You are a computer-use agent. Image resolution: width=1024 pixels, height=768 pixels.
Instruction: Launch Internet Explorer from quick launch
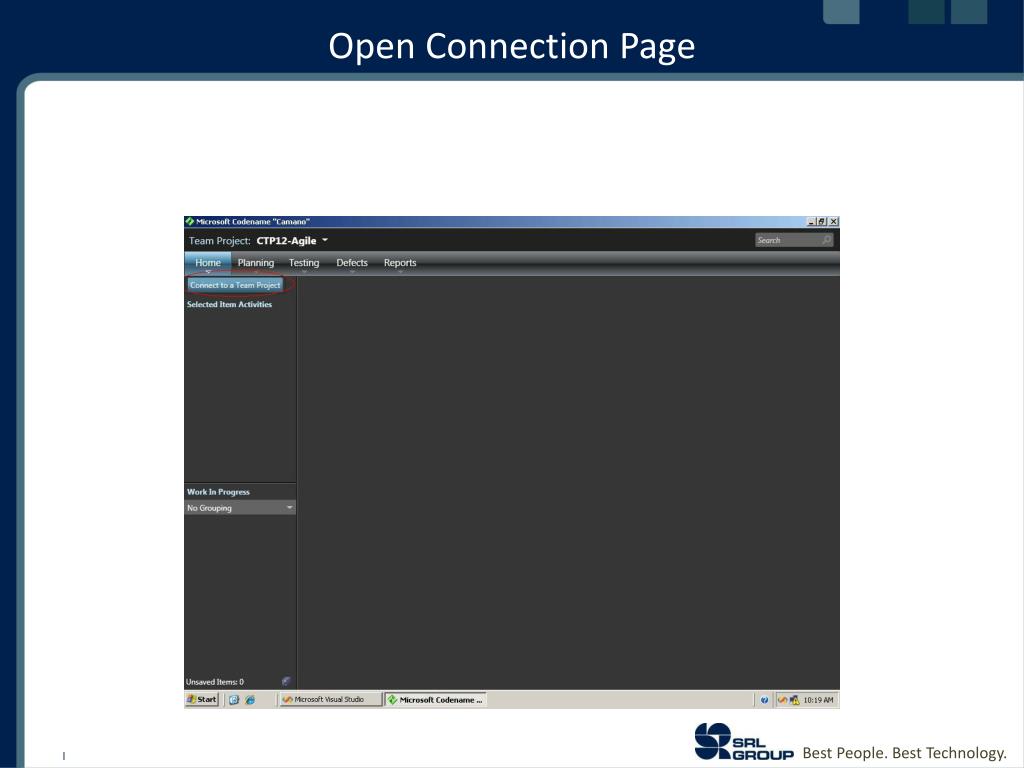(250, 699)
